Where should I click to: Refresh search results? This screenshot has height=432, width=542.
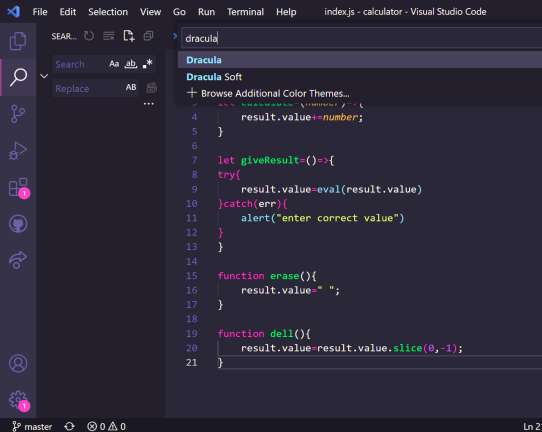coord(89,36)
